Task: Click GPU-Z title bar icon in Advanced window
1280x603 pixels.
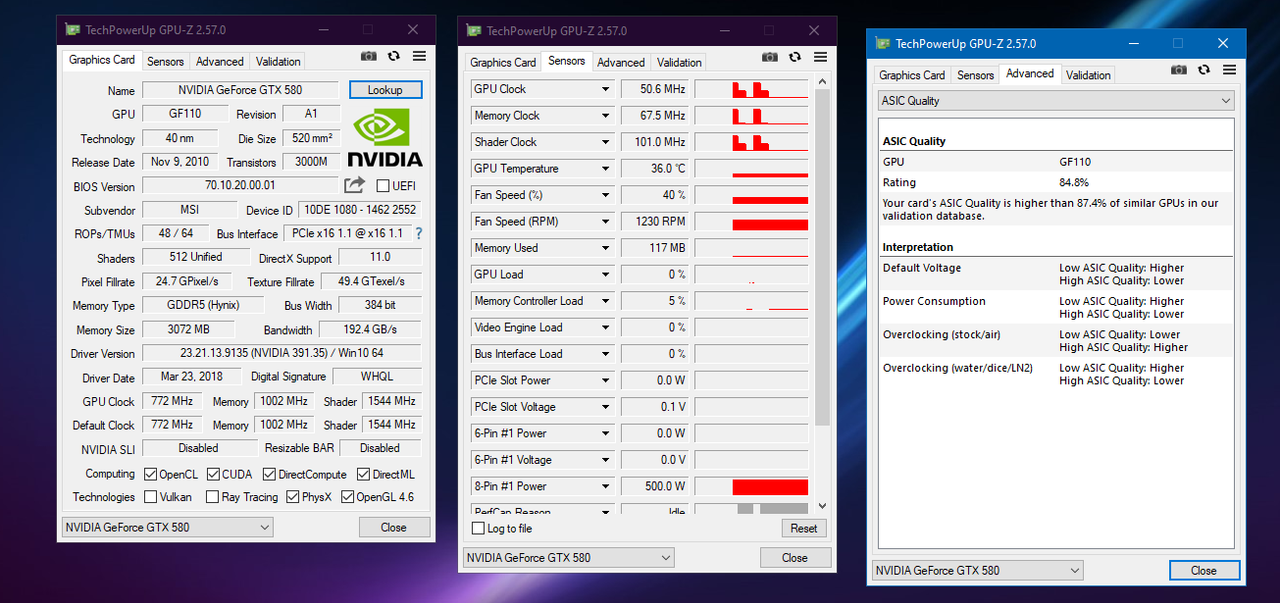Action: point(882,43)
